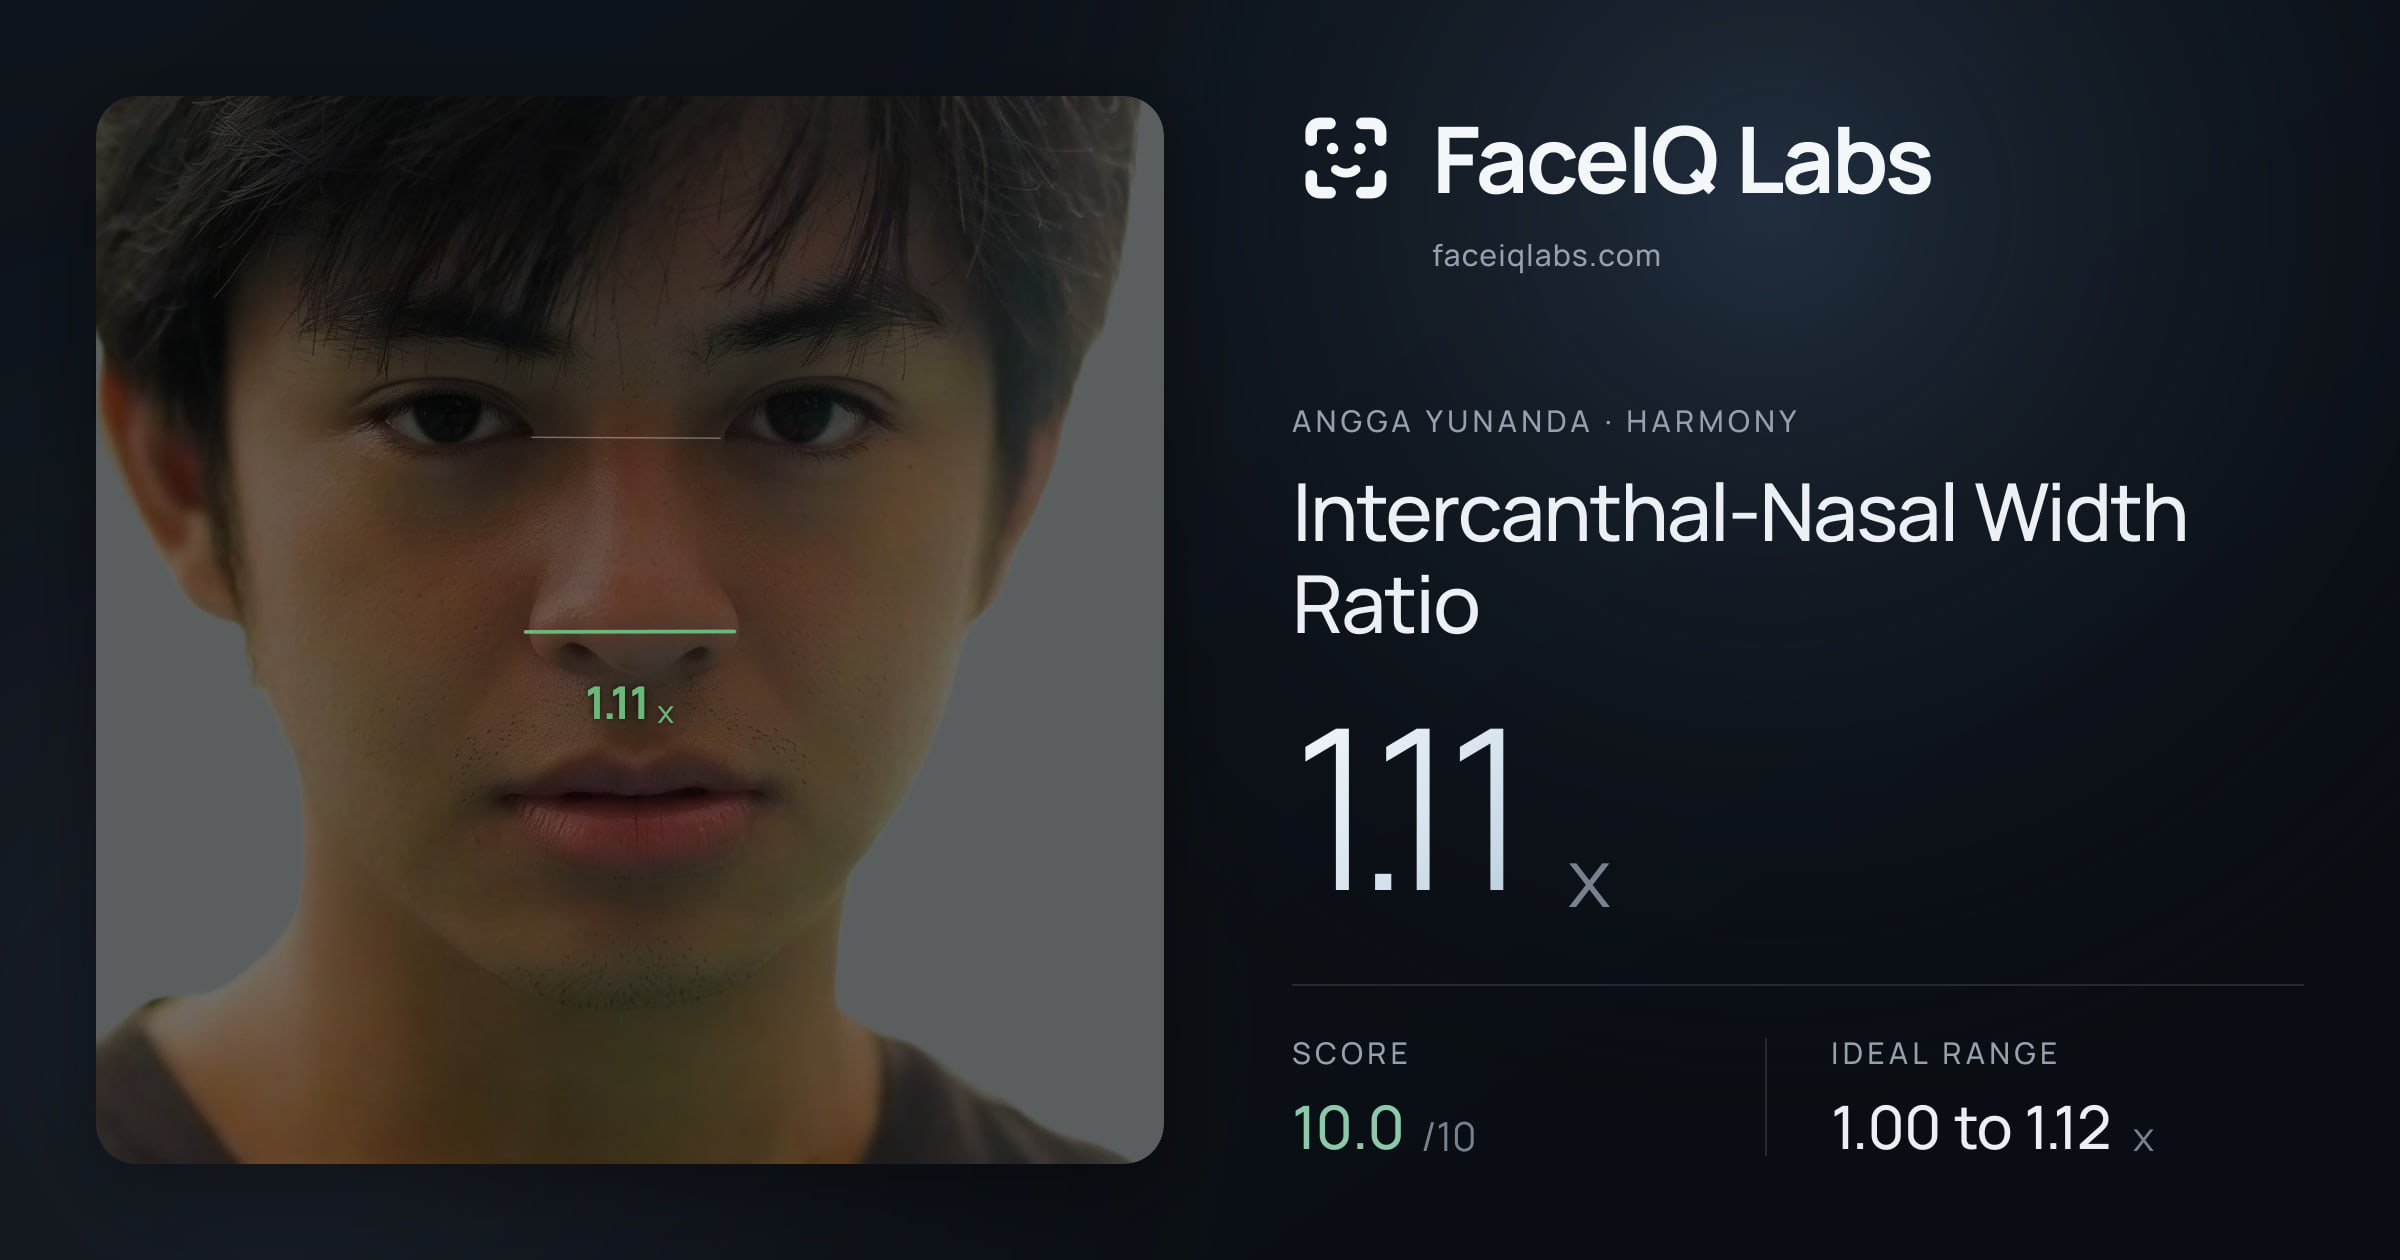
Task: Select the 10.0 score value
Action: [1347, 1128]
